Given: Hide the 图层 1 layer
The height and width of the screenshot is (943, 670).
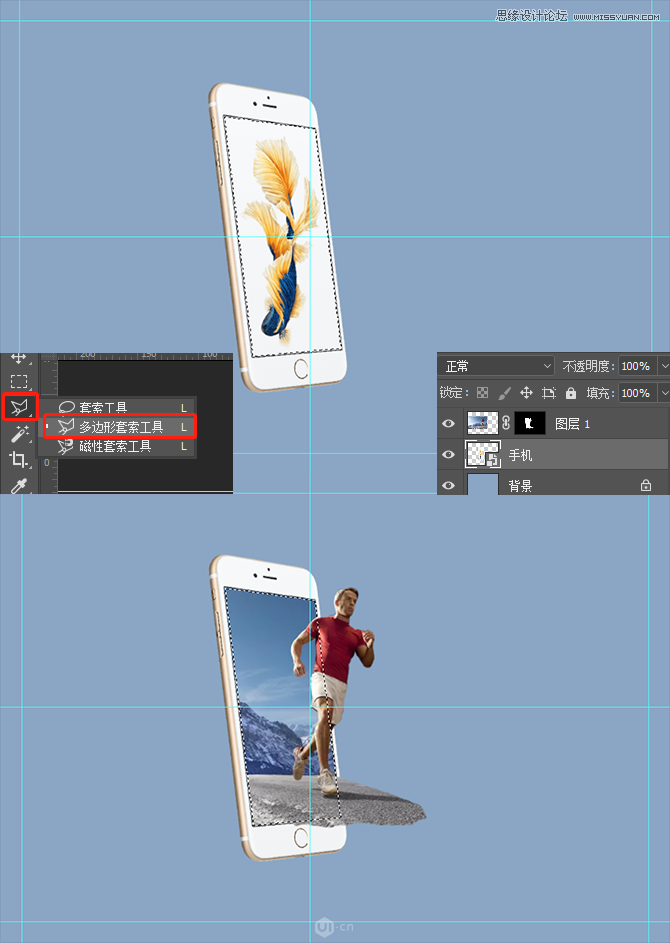Looking at the screenshot, I should 448,423.
